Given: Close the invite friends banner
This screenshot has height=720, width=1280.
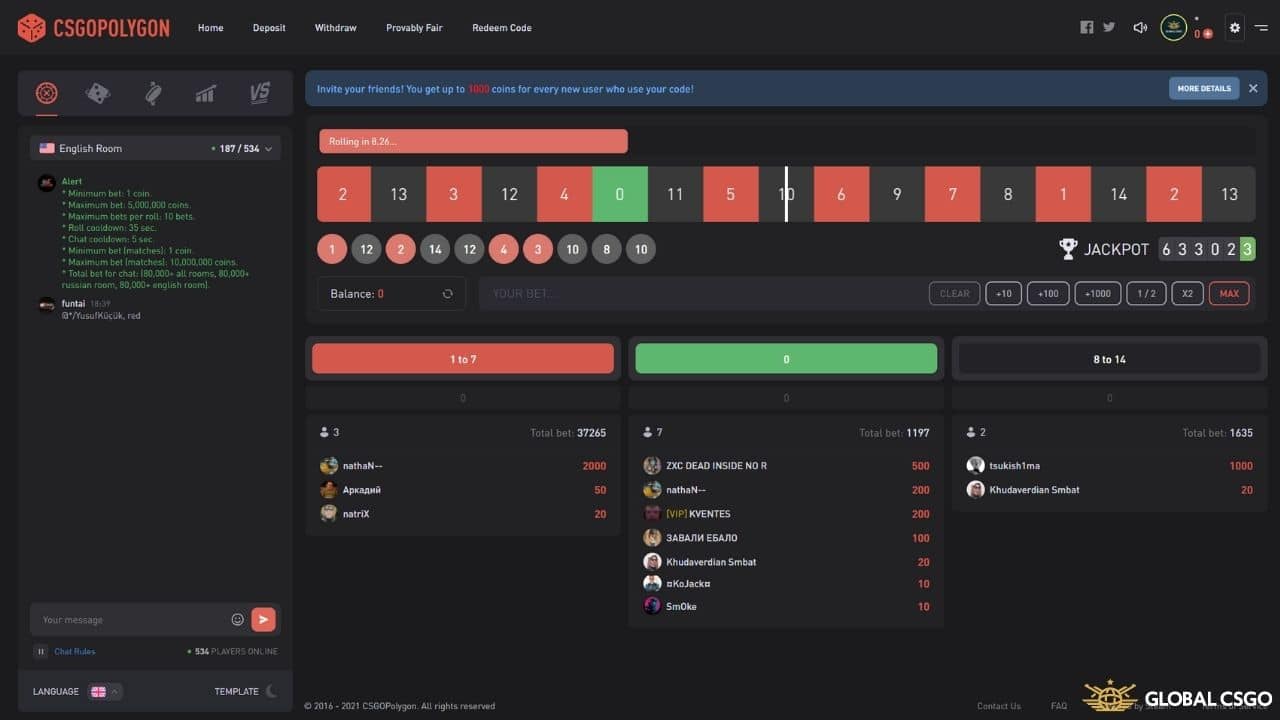Looking at the screenshot, I should [x=1253, y=88].
